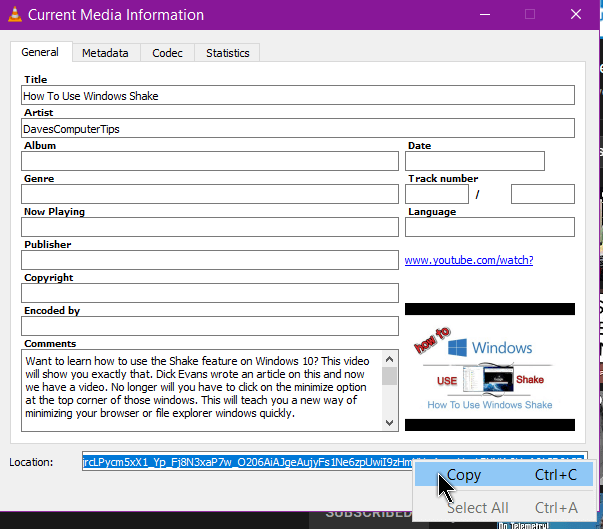The width and height of the screenshot is (603, 529).
Task: Click the Artist field with DavesComputerTips
Action: pyautogui.click(x=298, y=128)
